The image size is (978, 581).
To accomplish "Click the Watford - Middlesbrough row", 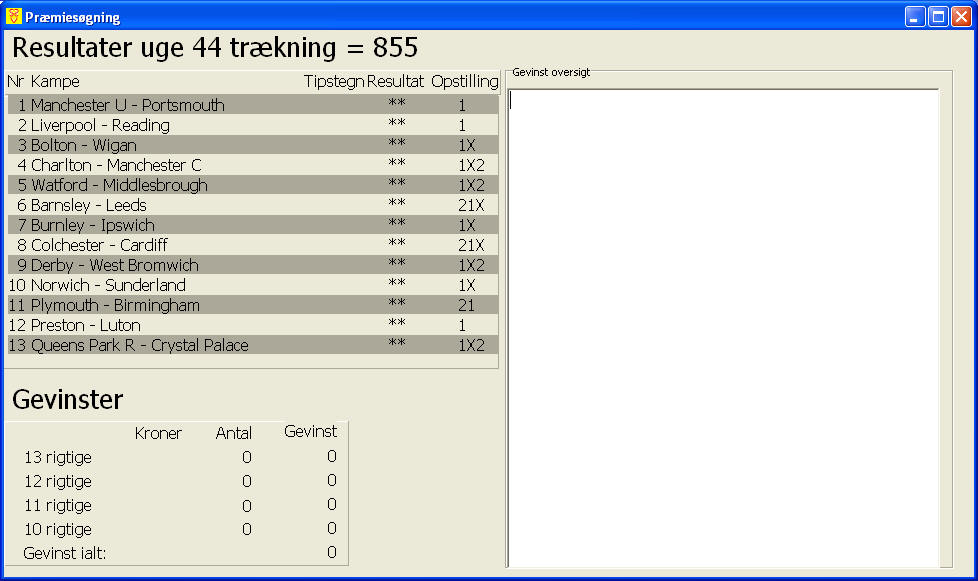I will (x=253, y=185).
